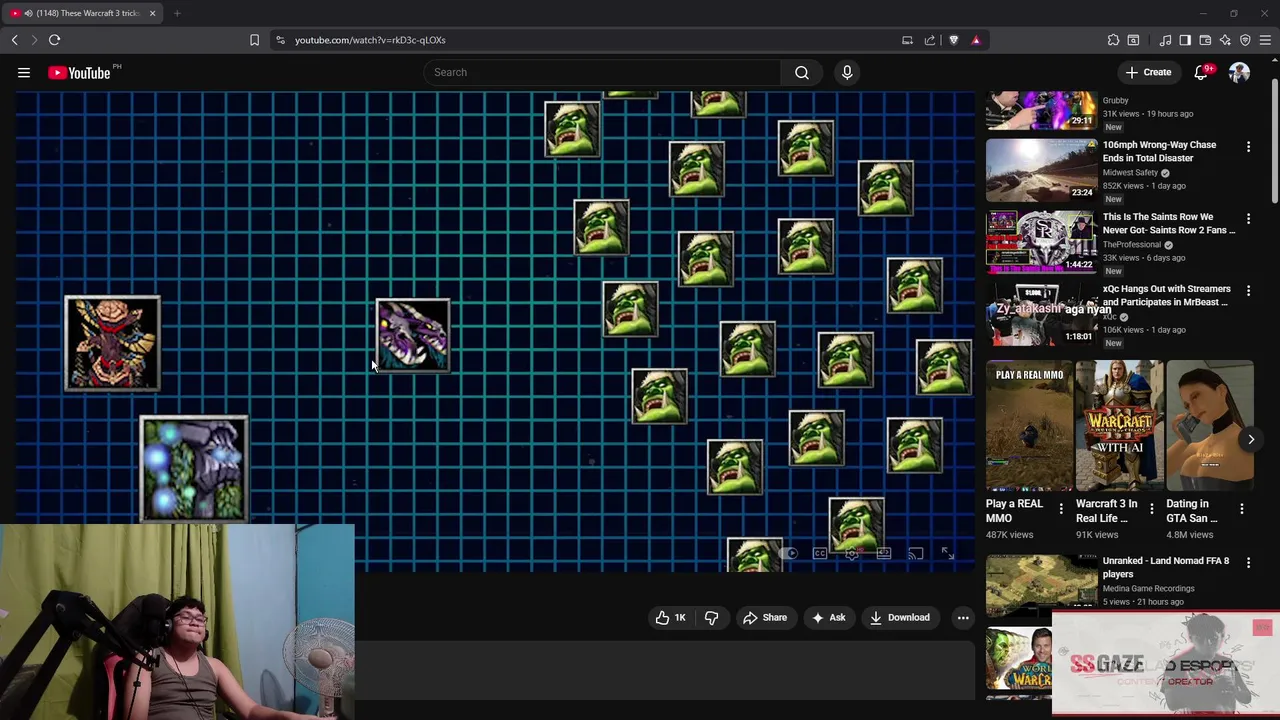Open YouTube notifications bell

[1203, 72]
